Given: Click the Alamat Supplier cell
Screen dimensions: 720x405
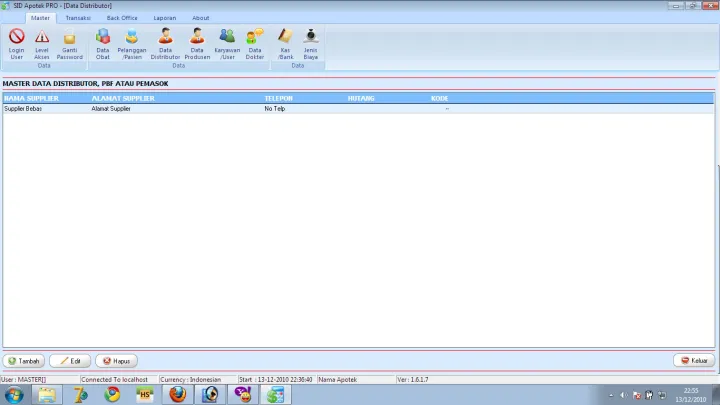Looking at the screenshot, I should coord(111,109).
